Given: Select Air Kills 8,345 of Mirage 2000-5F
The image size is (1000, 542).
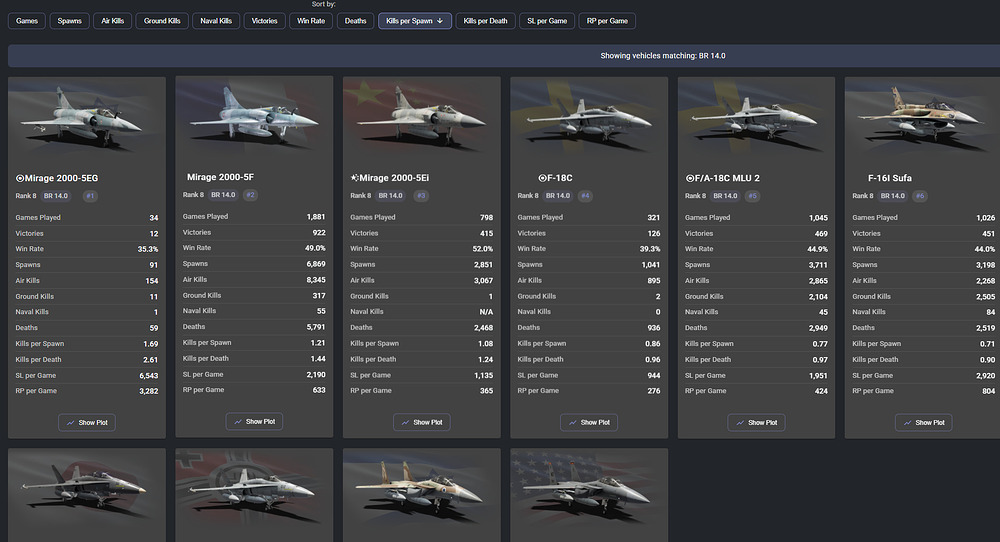Looking at the screenshot, I should (x=316, y=280).
